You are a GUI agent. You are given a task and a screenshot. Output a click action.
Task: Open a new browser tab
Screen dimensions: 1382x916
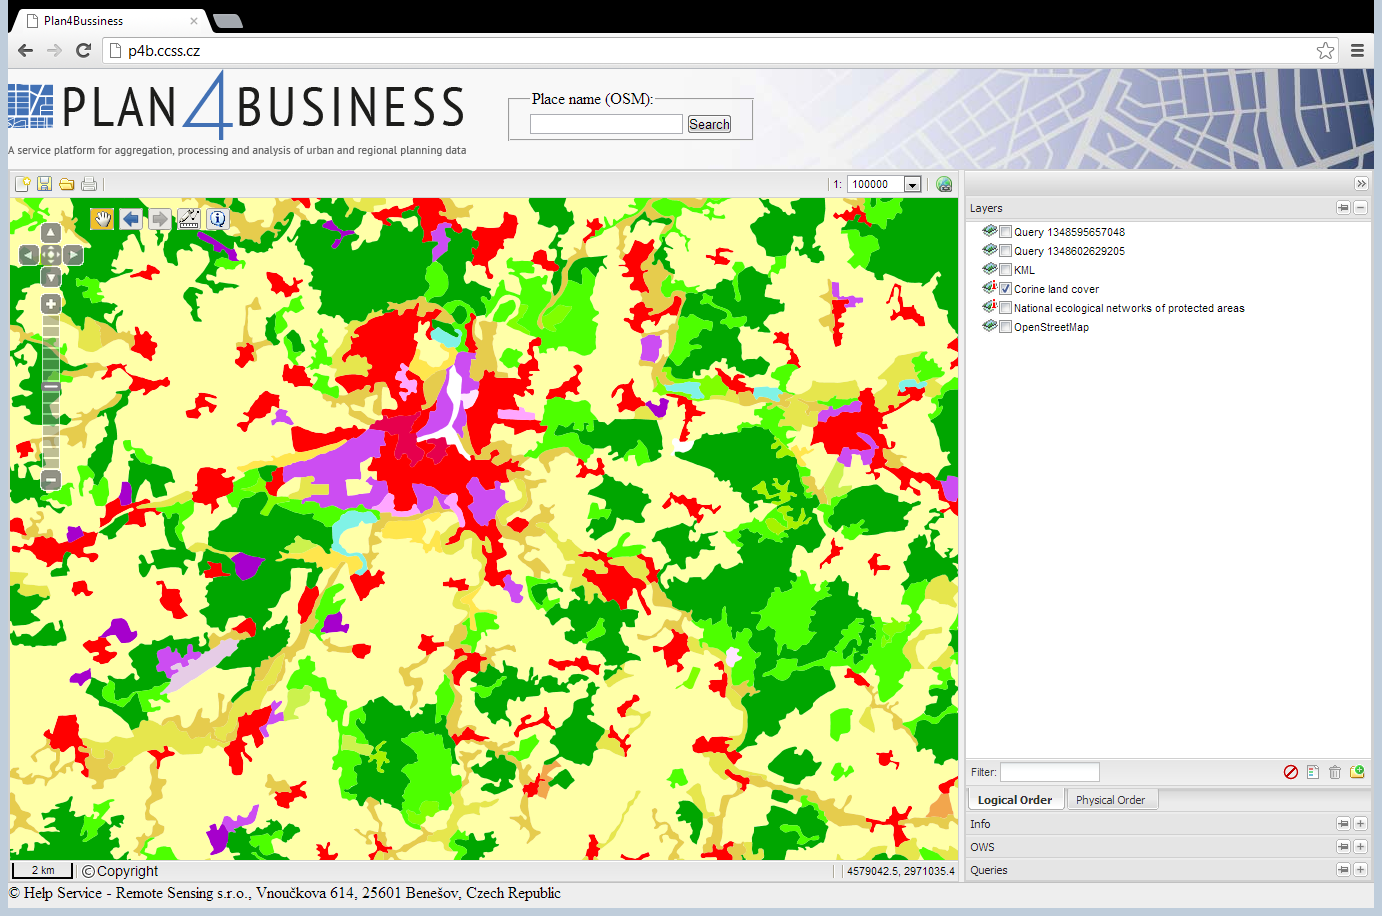(228, 21)
